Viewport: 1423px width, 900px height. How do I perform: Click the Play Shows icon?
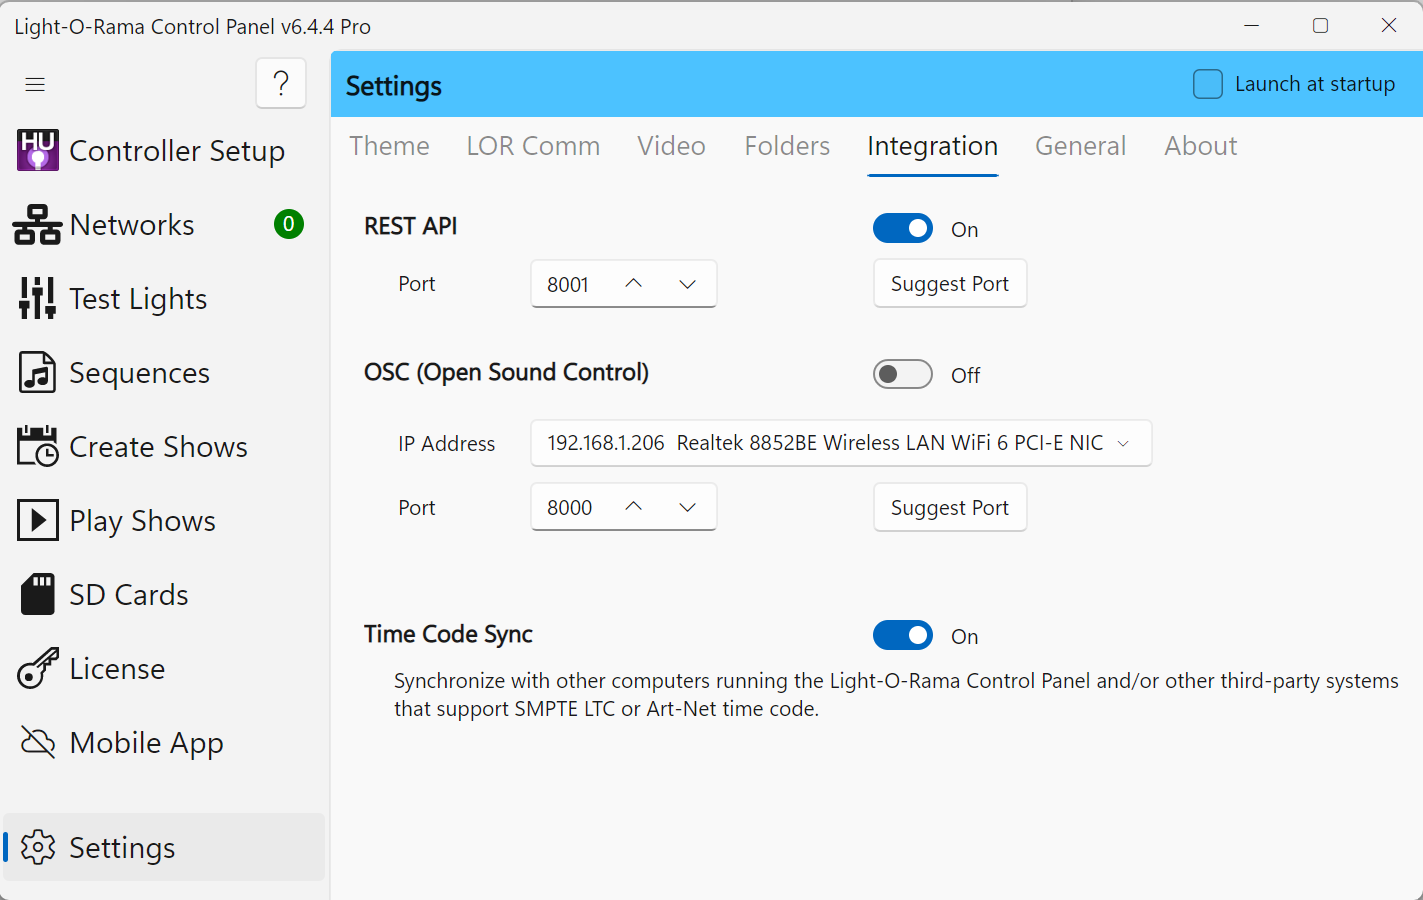pos(38,521)
